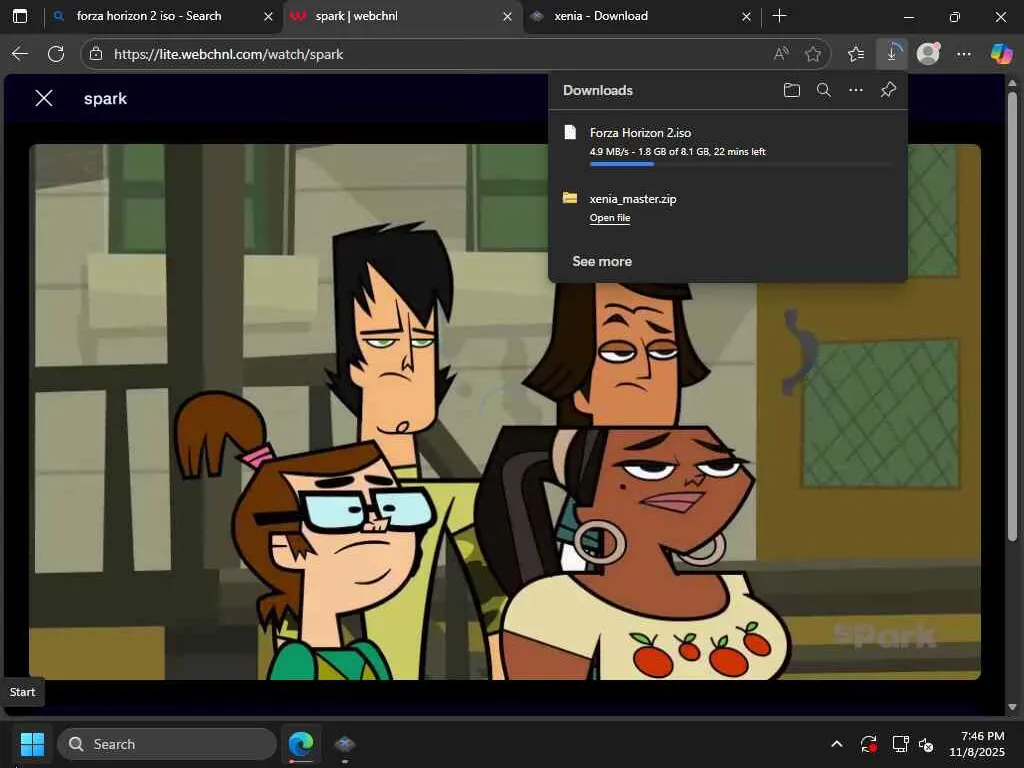
Task: Search downloads with the magnifier icon
Action: (823, 90)
